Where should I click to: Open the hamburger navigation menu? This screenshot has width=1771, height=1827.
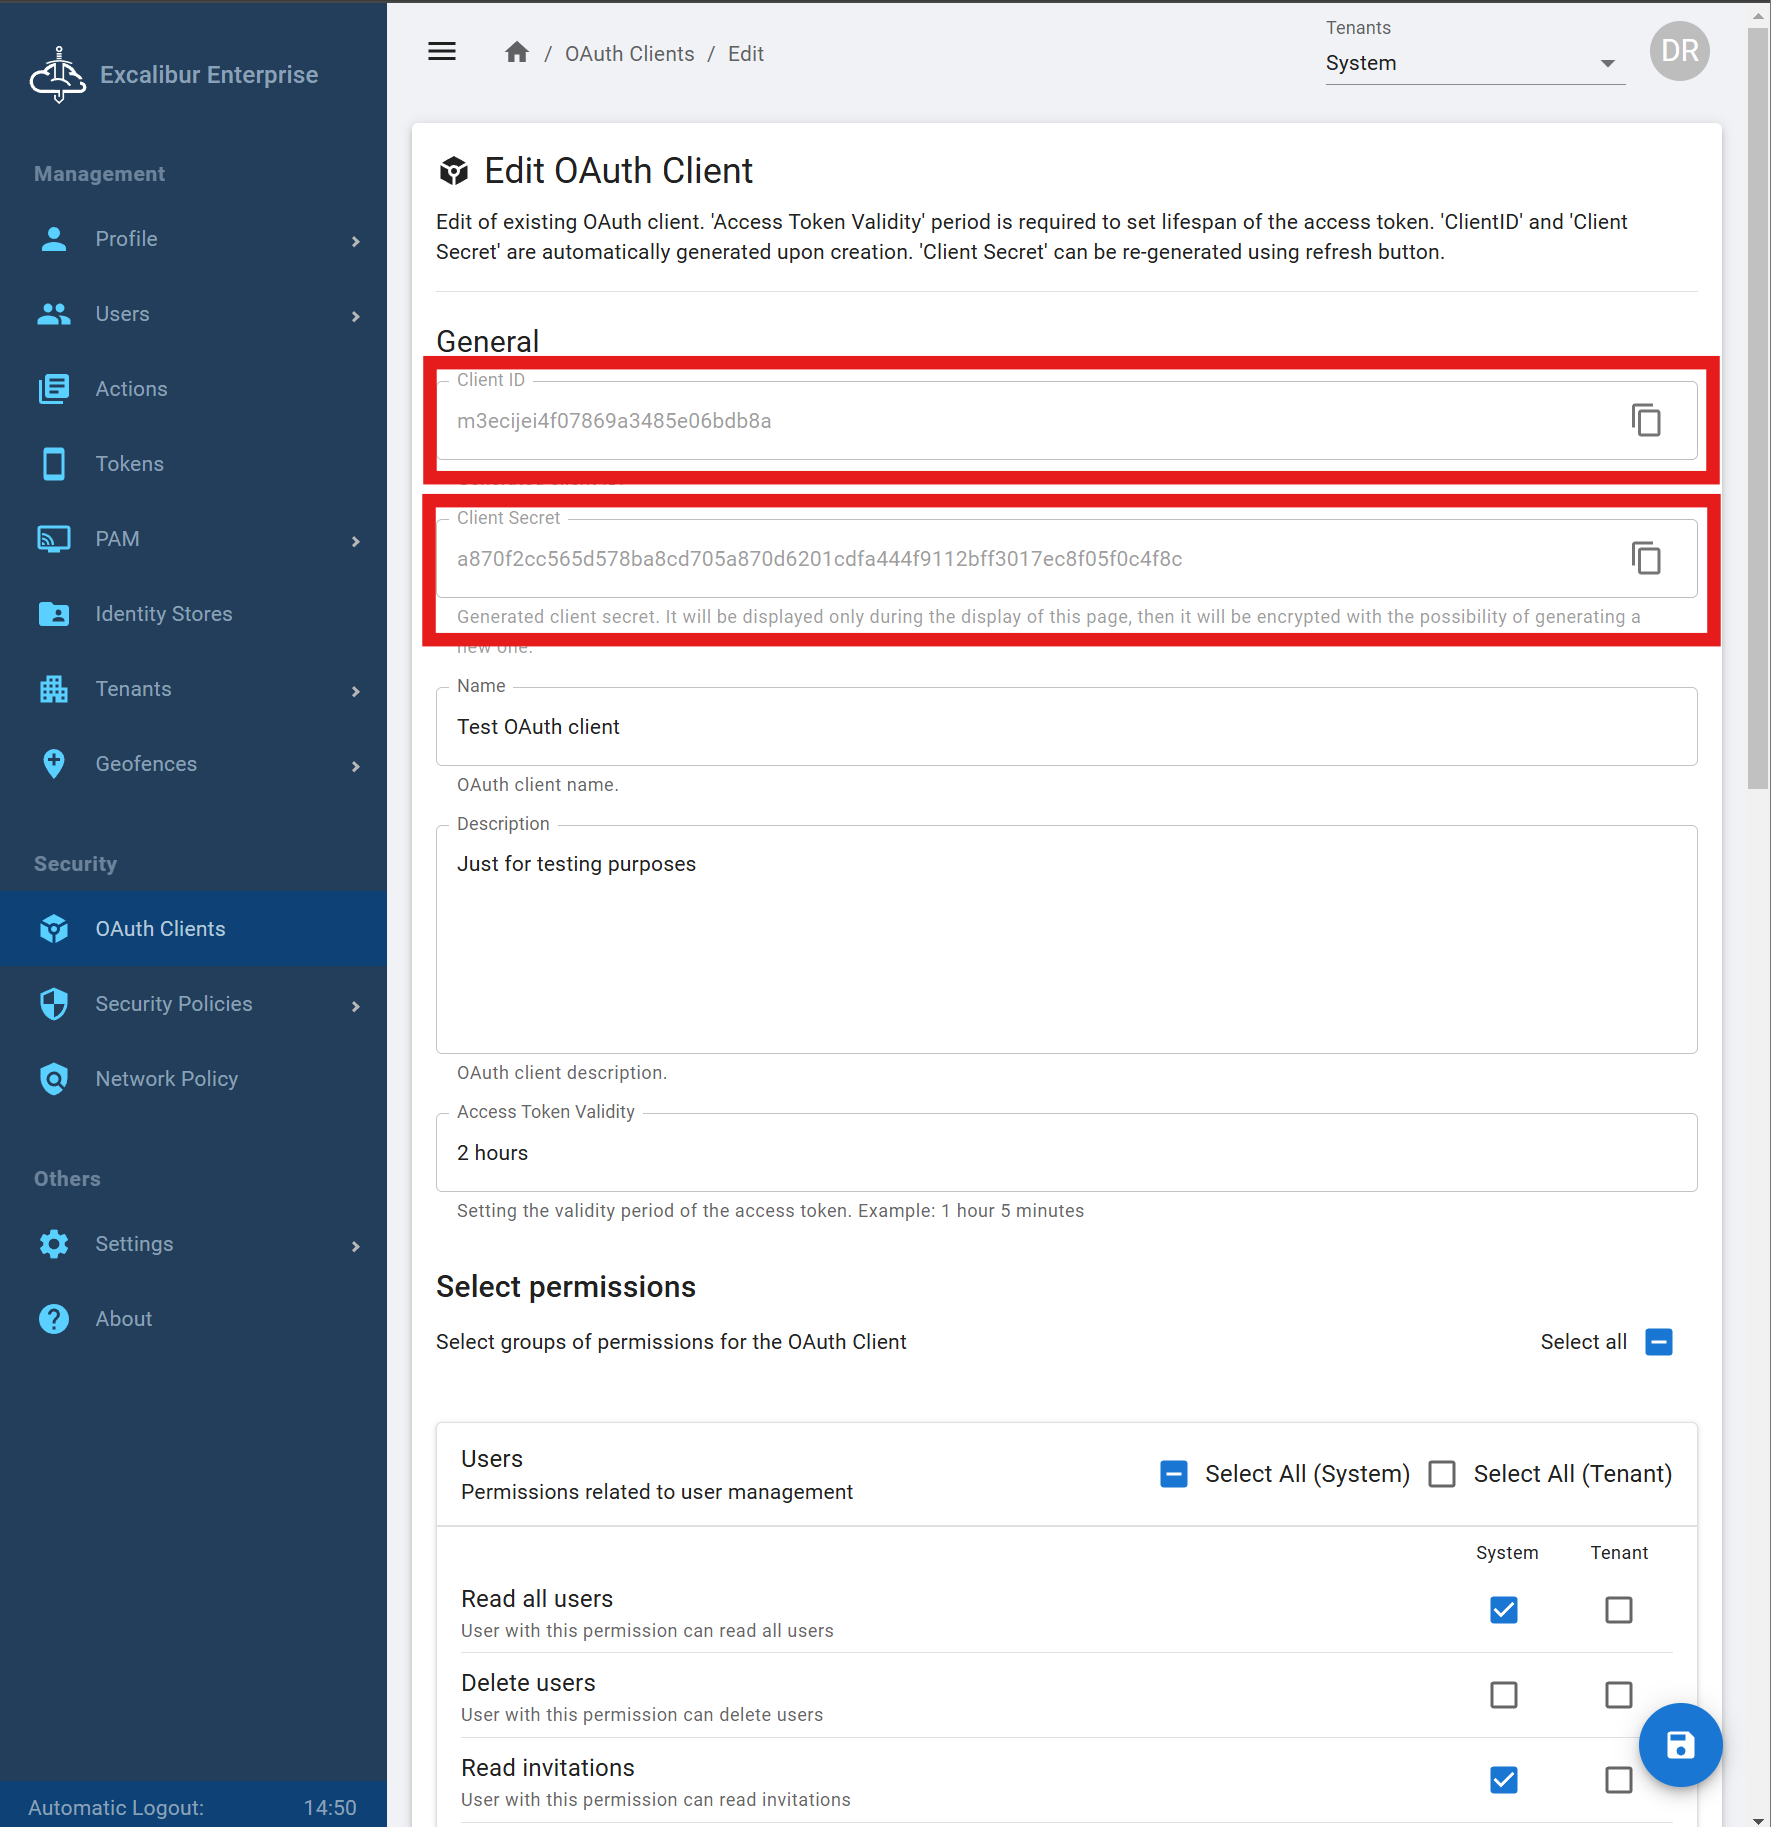coord(442,52)
